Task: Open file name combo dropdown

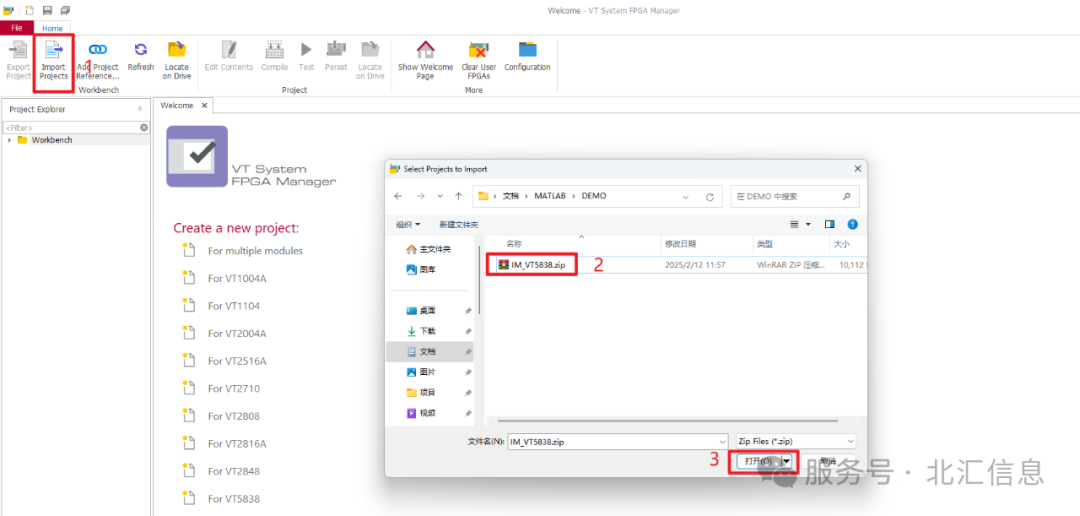Action: 722,441
